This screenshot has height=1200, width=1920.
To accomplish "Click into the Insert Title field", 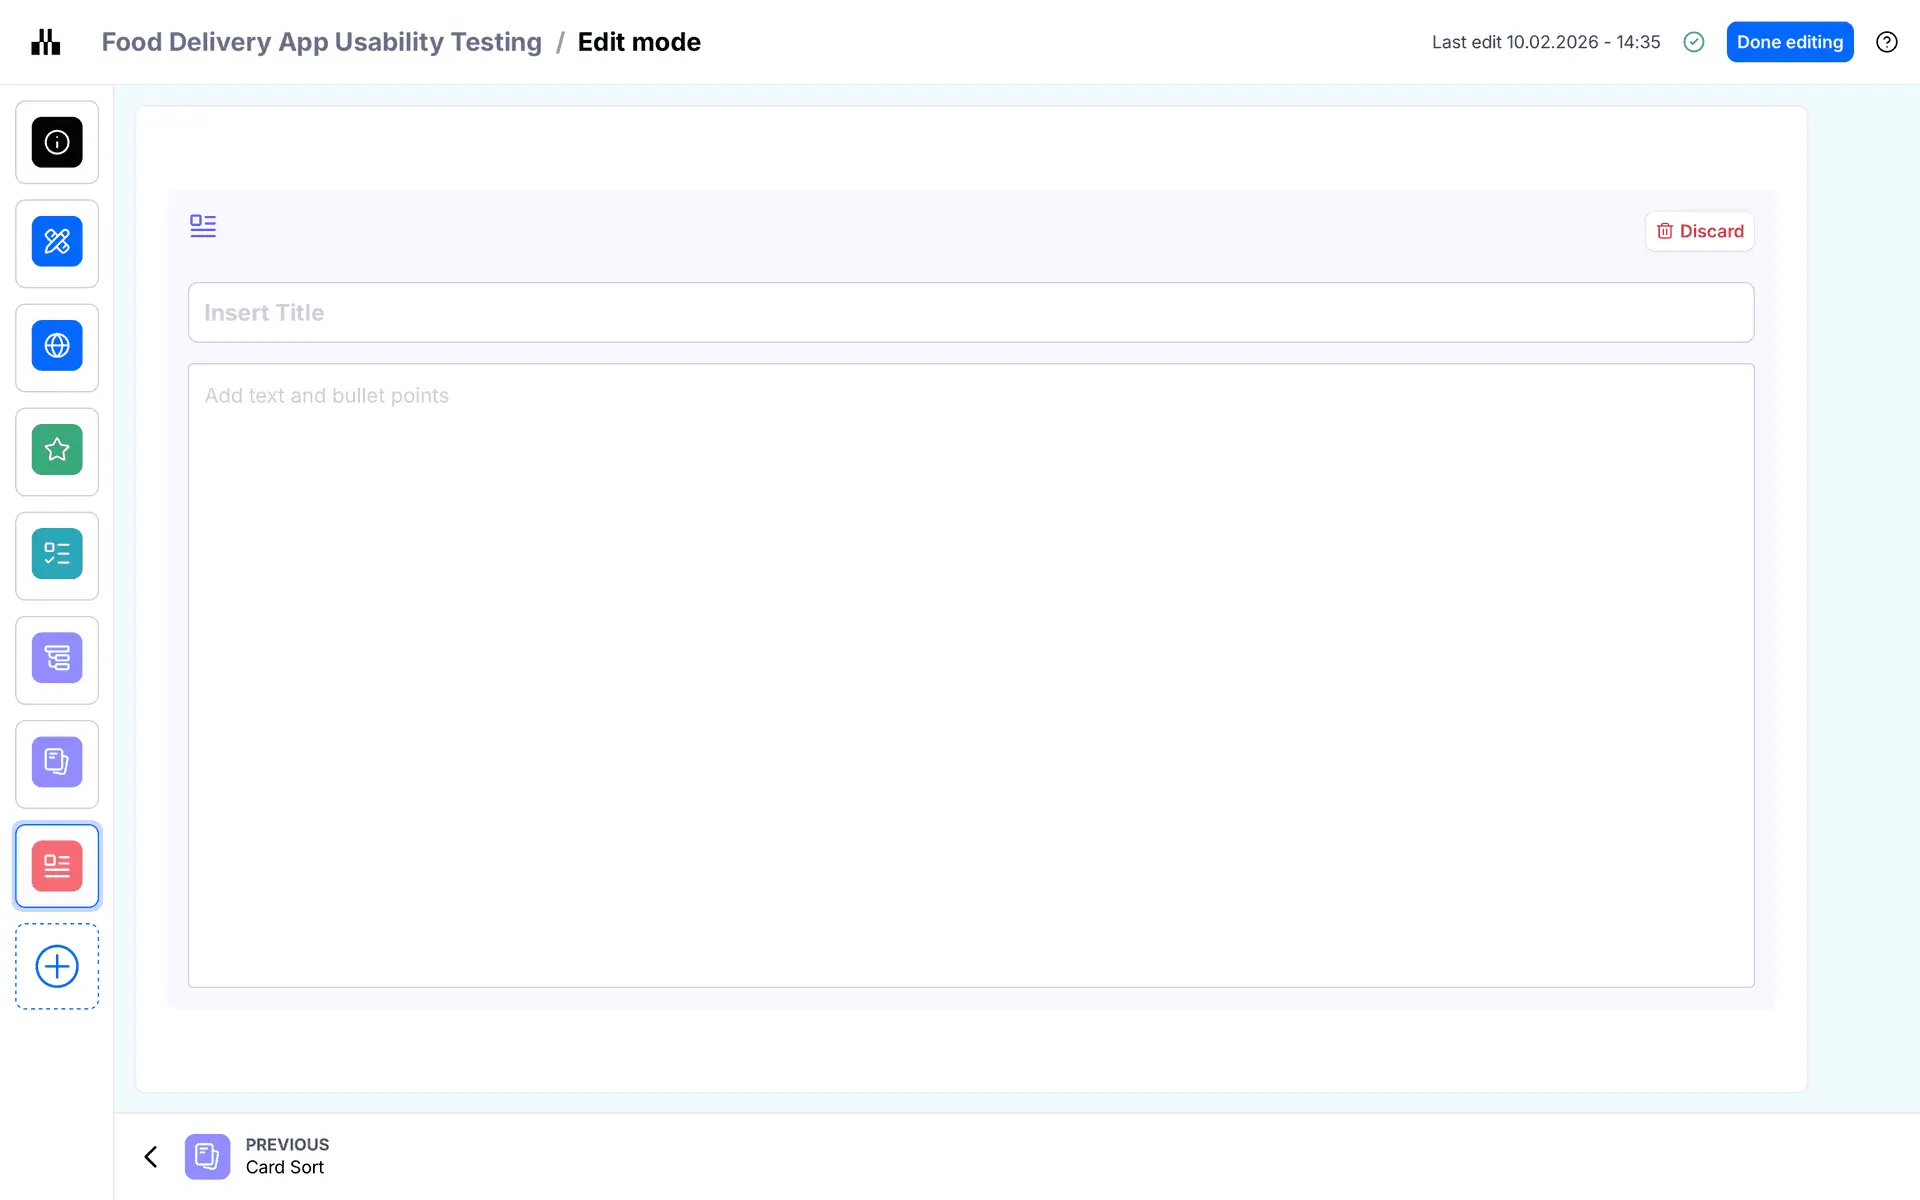I will tap(970, 313).
